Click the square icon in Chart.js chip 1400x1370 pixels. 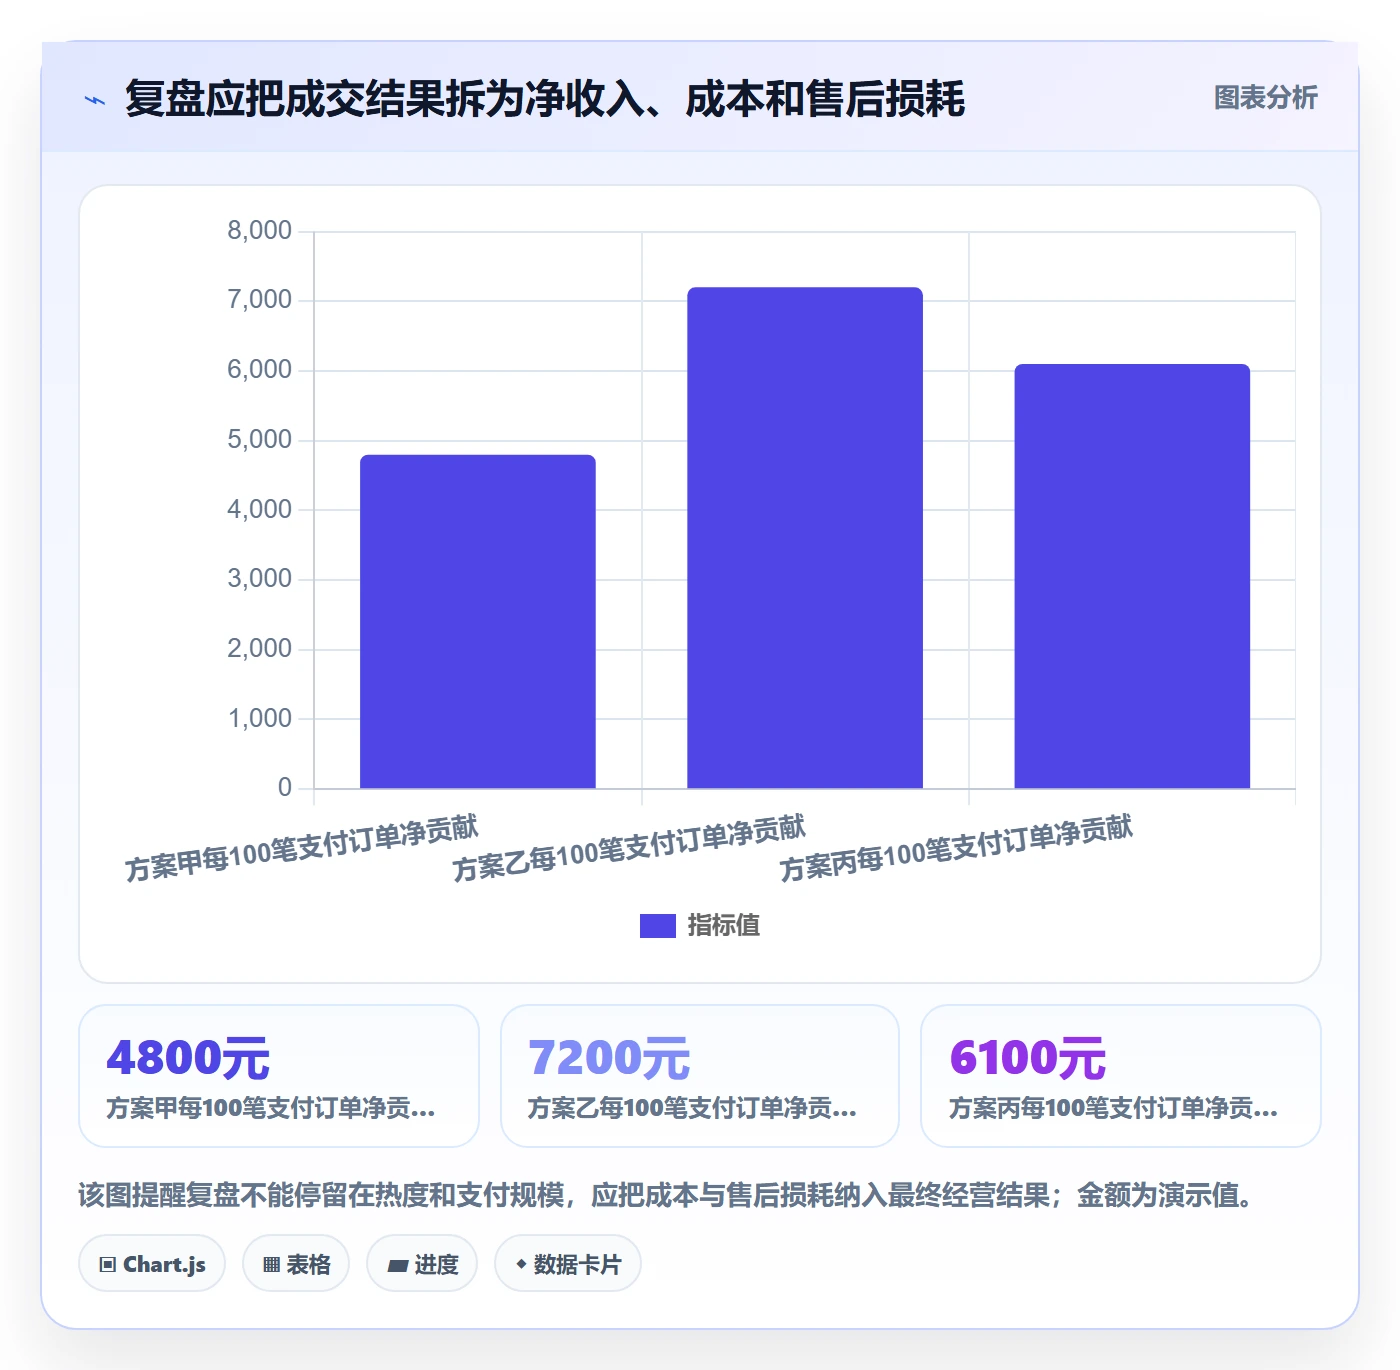coord(108,1265)
